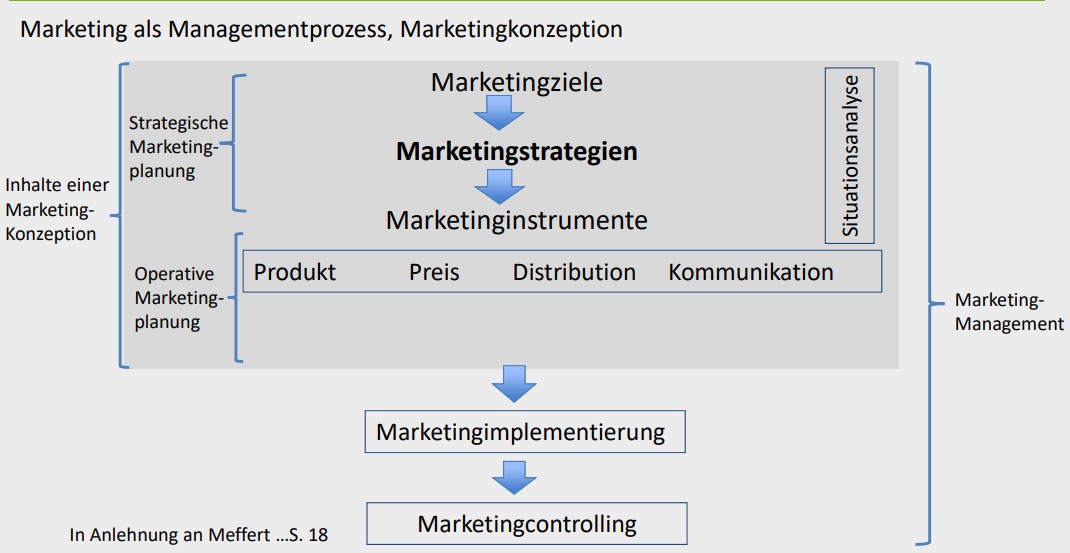
Task: Click the arrow below Marketingziele
Action: pyautogui.click(x=499, y=112)
